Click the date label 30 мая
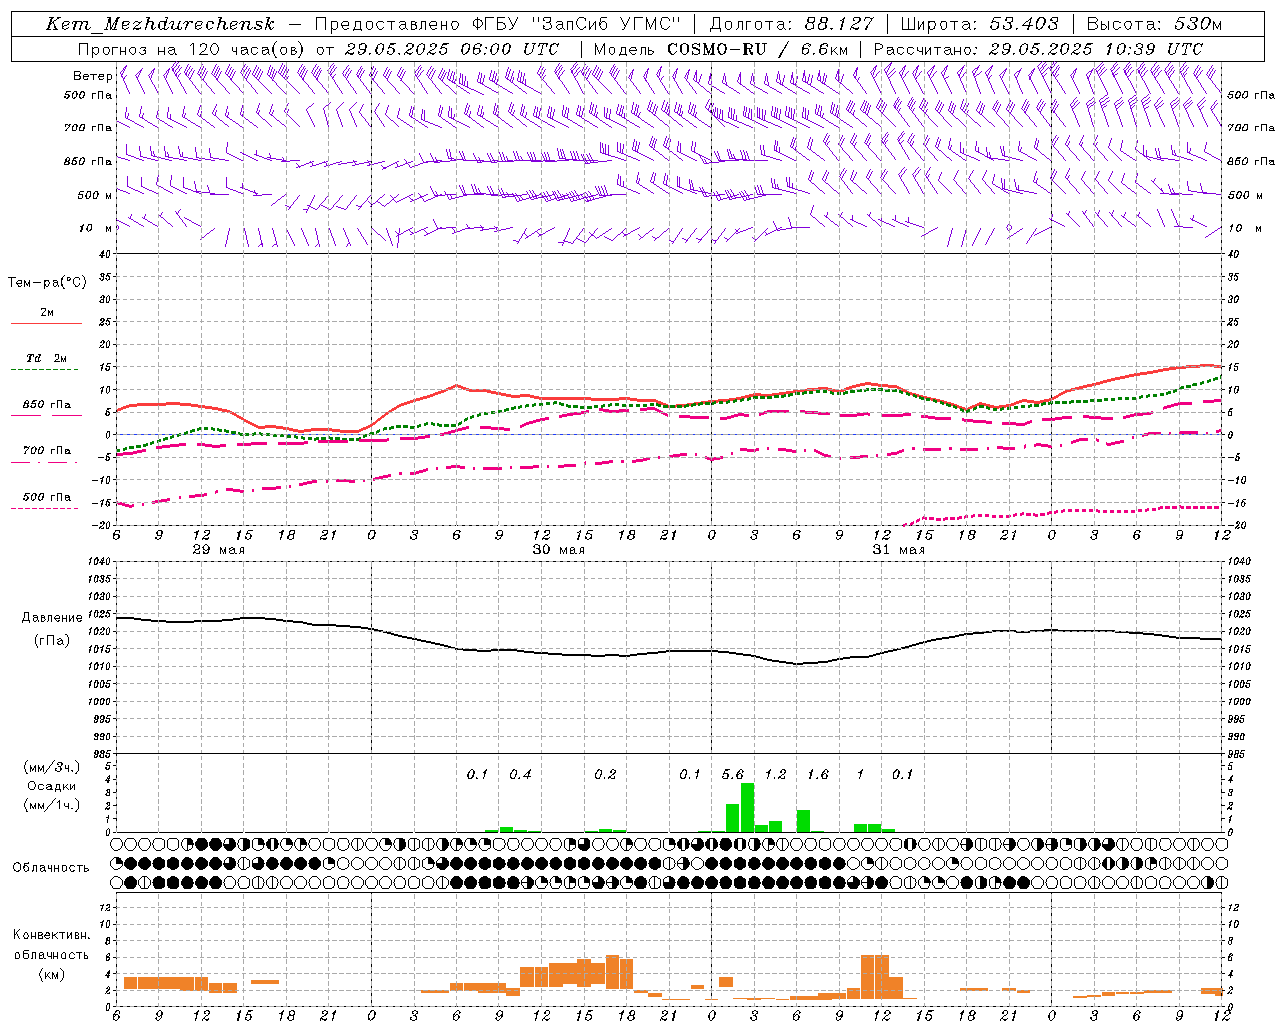Viewport: 1280px width, 1024px height. point(558,549)
